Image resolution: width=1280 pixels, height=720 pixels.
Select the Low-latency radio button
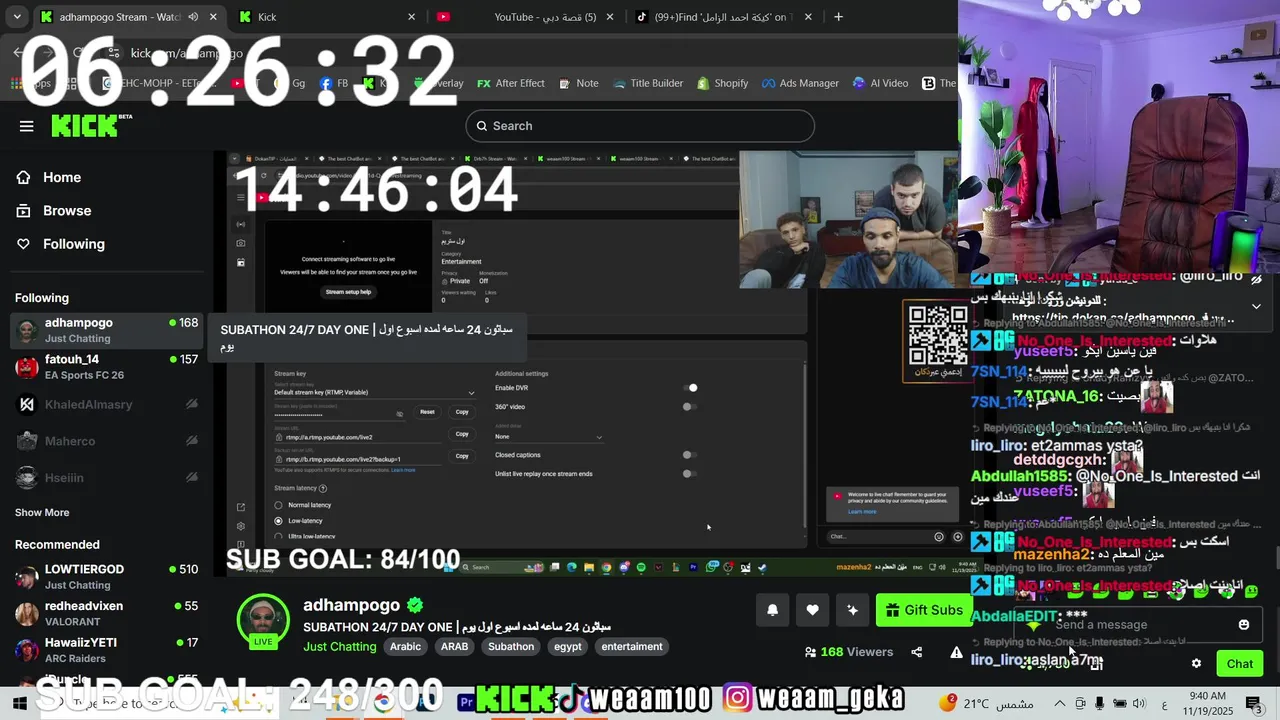click(x=279, y=521)
